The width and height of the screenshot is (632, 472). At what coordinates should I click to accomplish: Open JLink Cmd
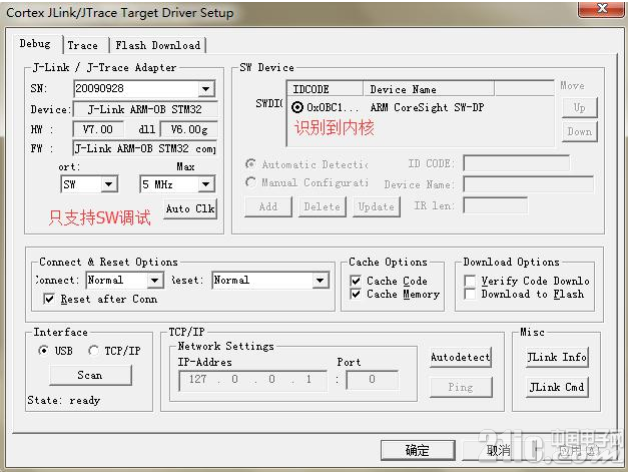557,387
